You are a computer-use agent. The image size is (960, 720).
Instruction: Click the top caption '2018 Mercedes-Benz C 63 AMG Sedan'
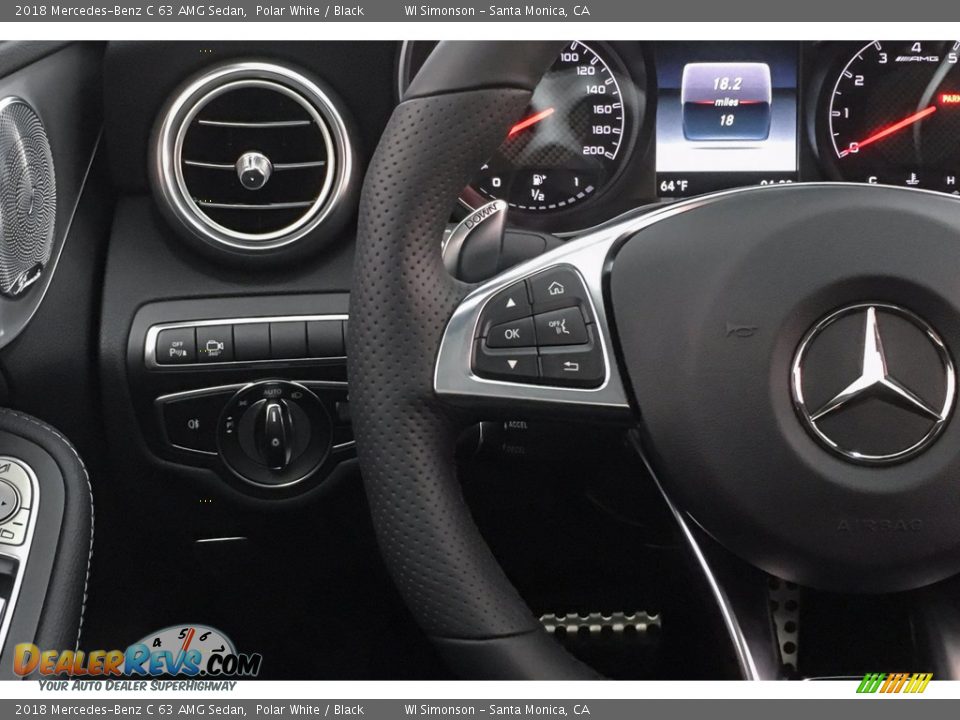coord(130,10)
